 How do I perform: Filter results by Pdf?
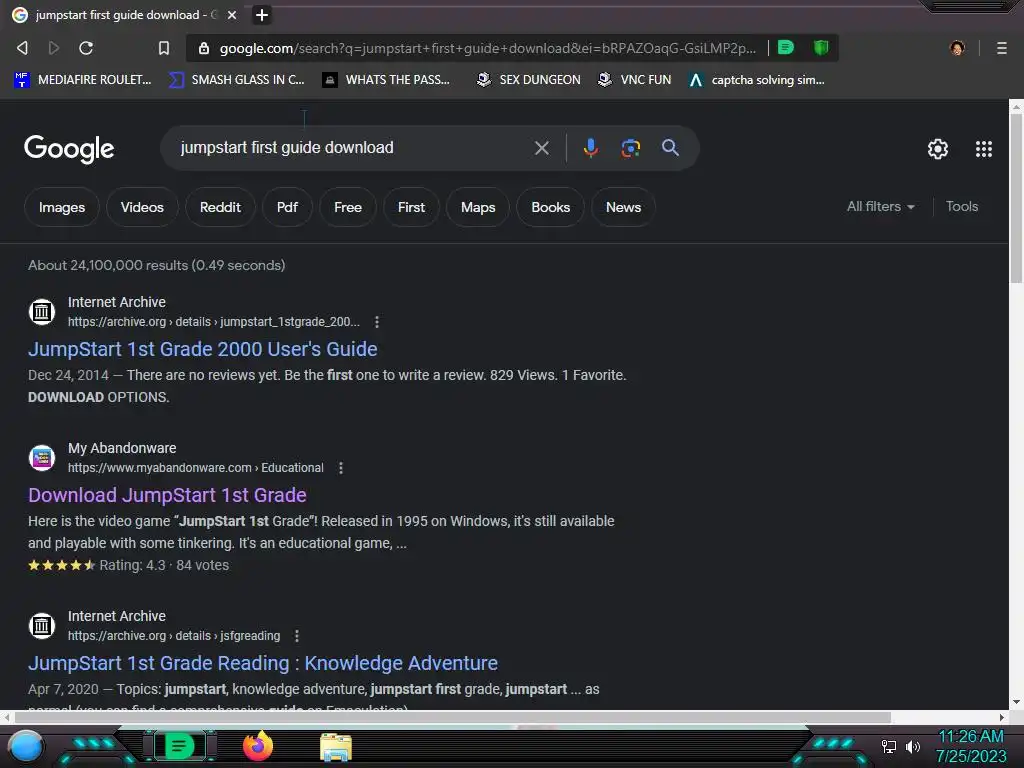coord(287,207)
